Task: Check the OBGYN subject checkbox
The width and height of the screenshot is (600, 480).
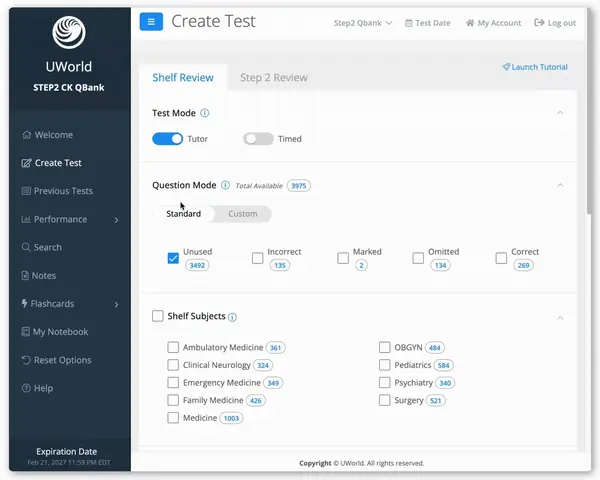Action: click(385, 347)
